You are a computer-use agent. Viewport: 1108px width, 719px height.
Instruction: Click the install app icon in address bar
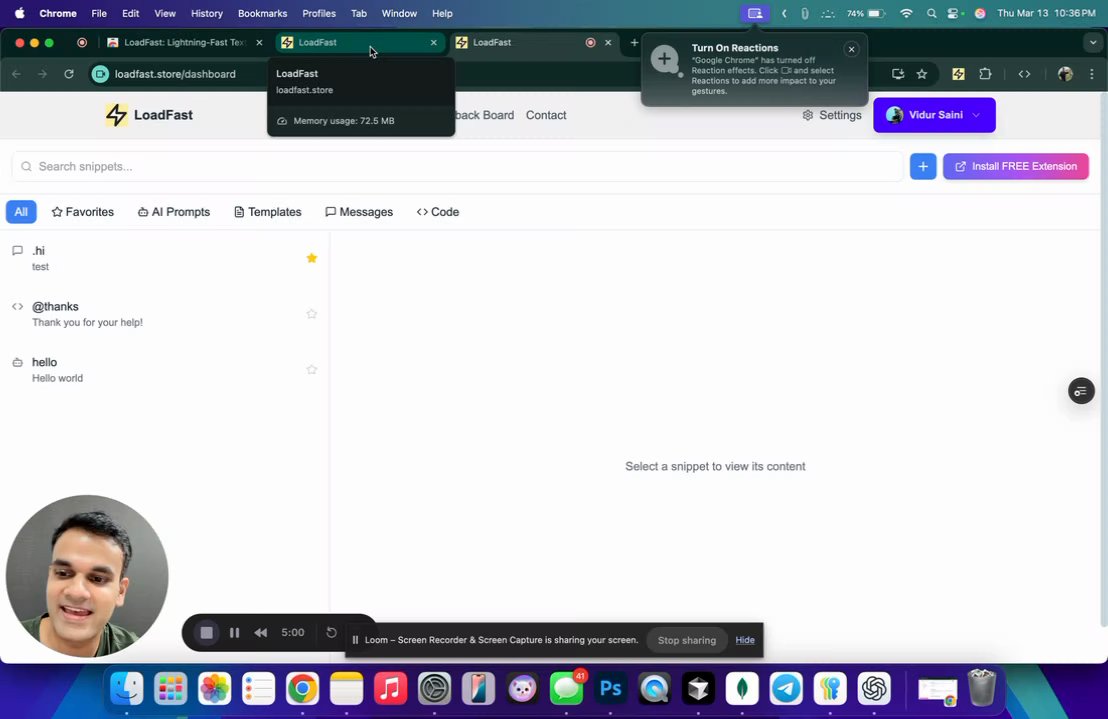pyautogui.click(x=898, y=74)
